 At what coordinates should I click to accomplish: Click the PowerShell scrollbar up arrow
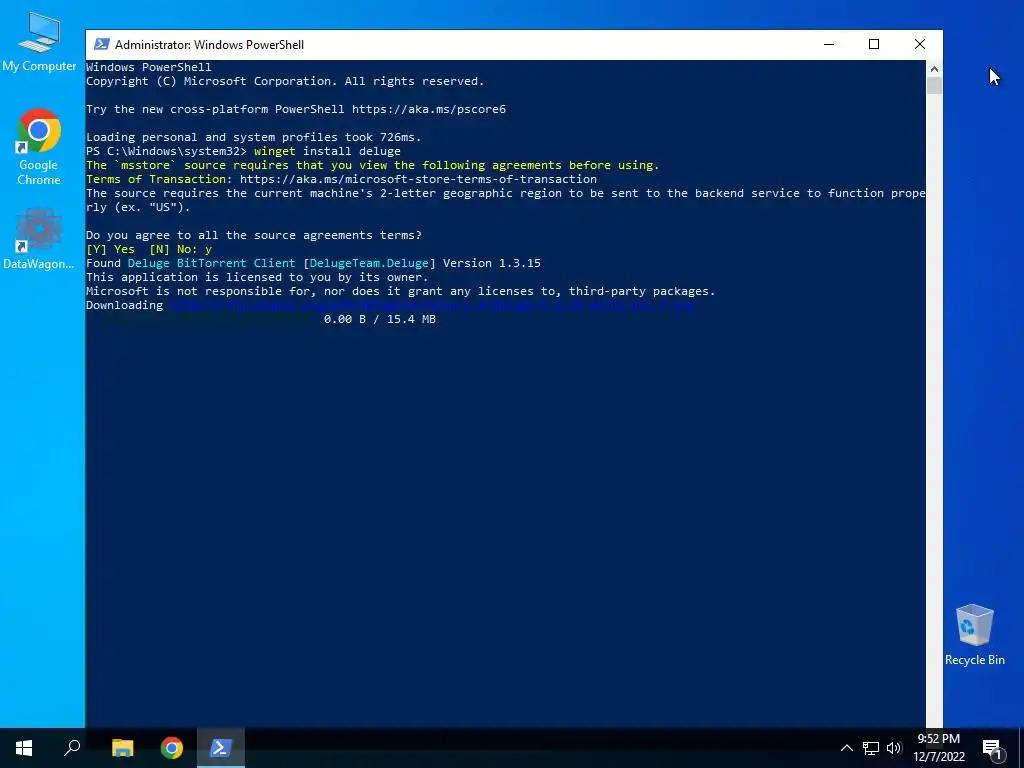click(934, 69)
